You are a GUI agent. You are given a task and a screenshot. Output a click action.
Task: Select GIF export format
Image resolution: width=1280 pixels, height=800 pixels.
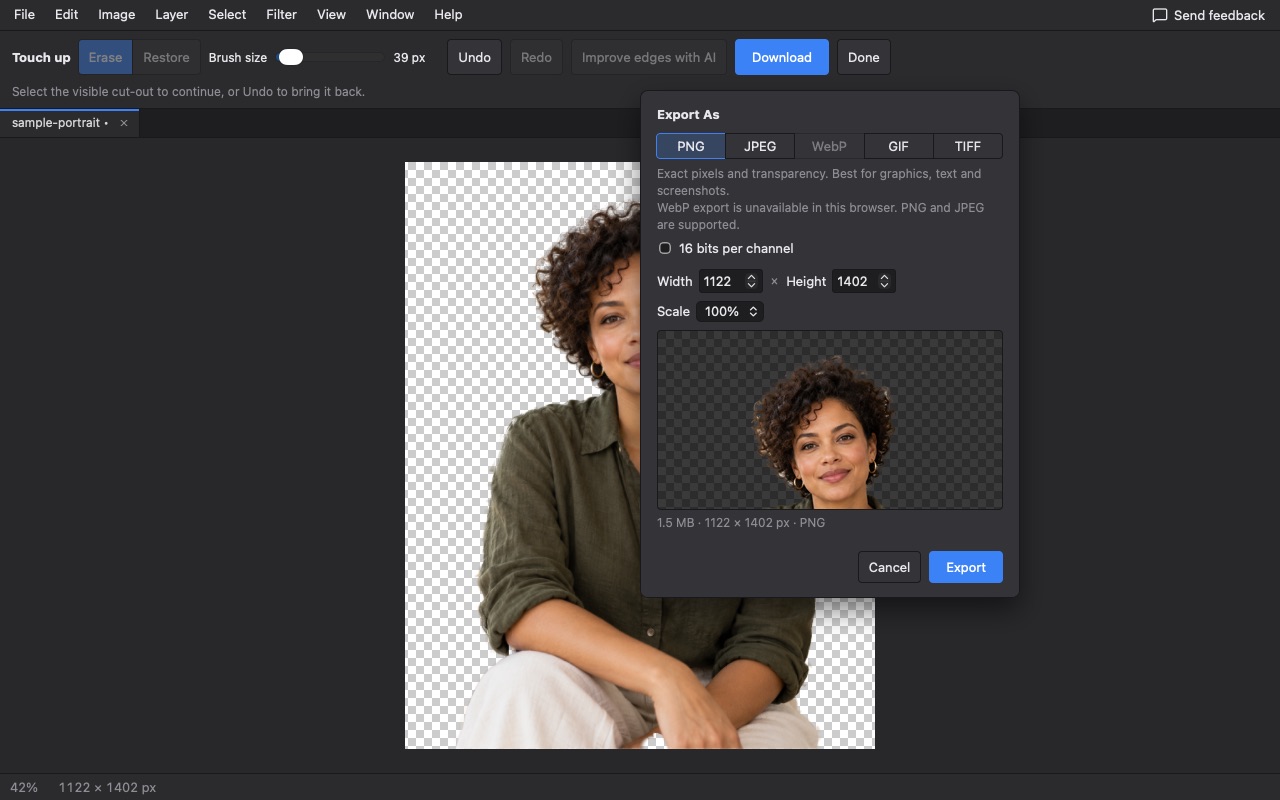(x=898, y=146)
